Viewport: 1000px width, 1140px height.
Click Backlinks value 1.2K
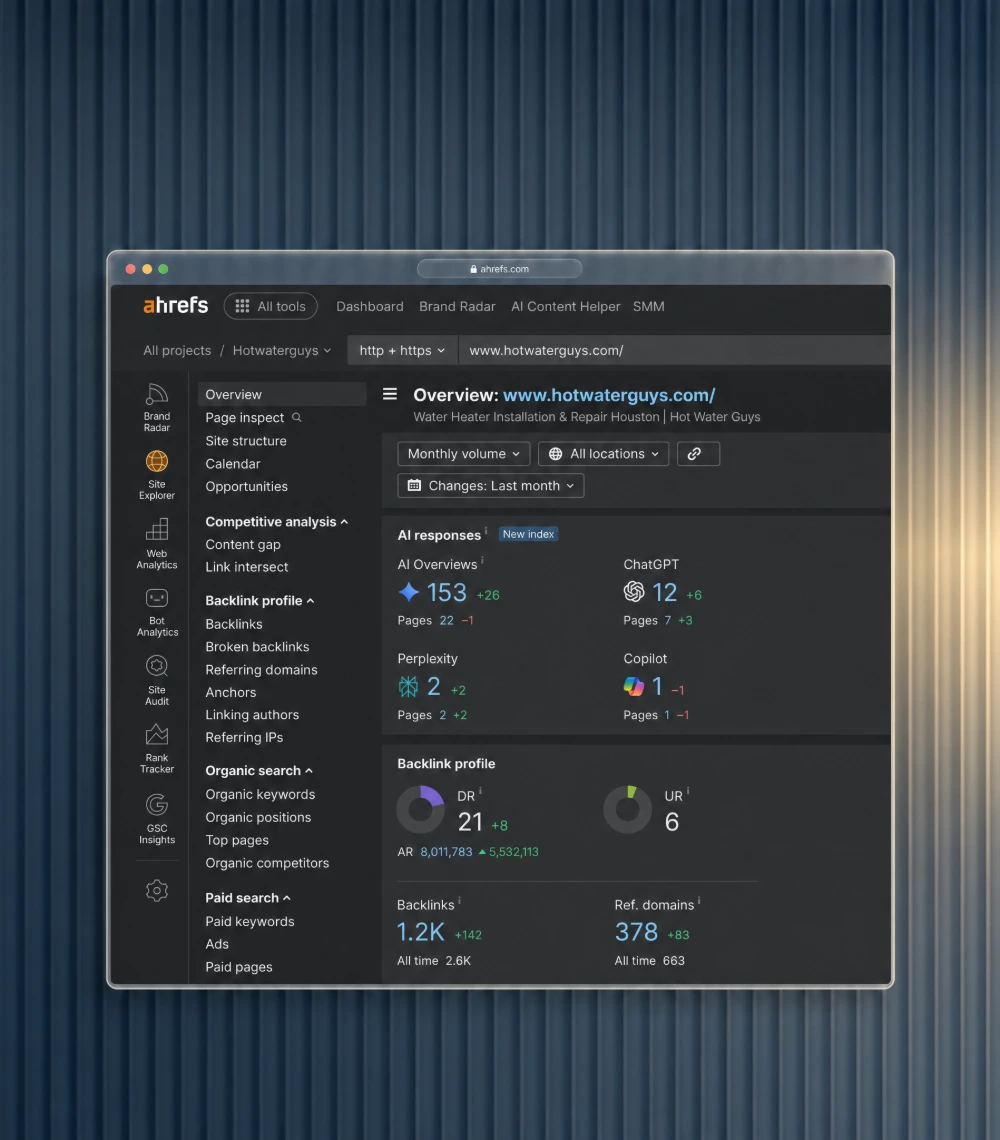tap(420, 931)
